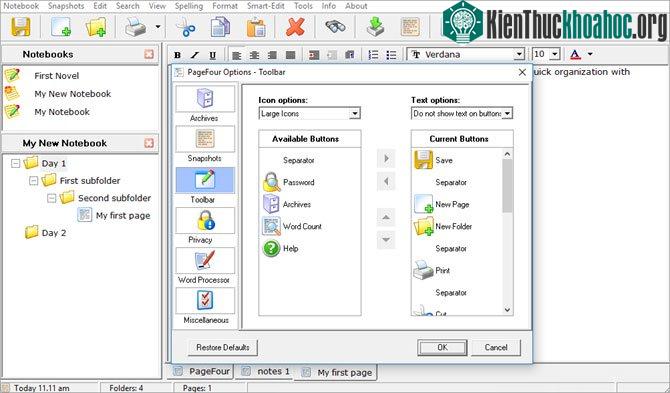Select the First Novel notebook
This screenshot has width=670, height=393.
[56, 76]
